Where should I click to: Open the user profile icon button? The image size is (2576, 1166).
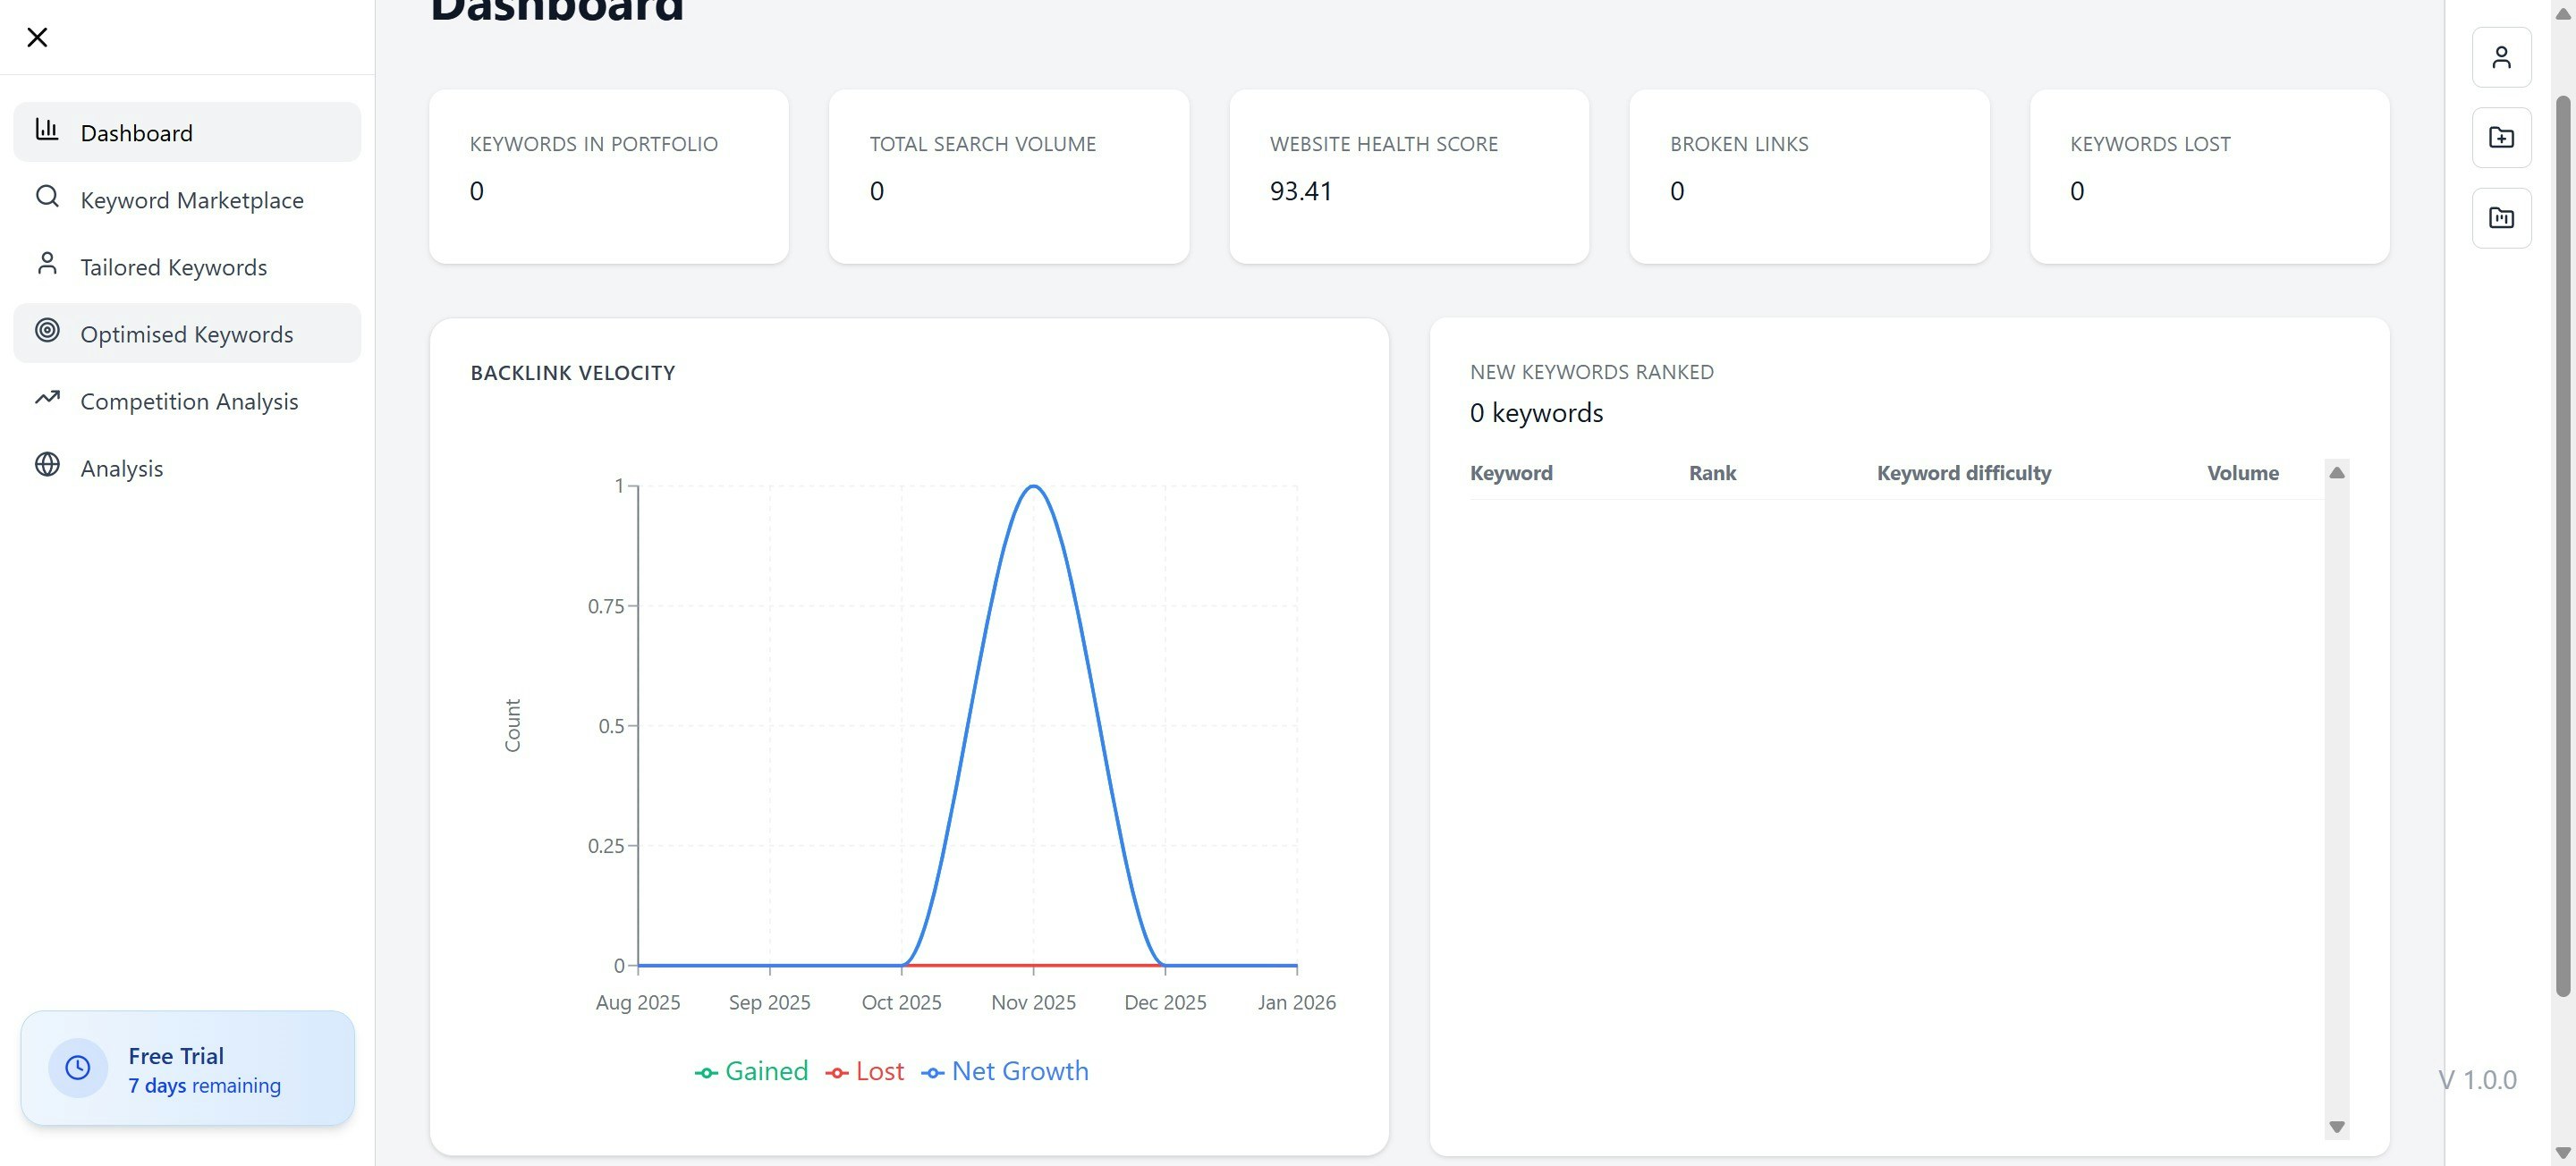(x=2501, y=57)
